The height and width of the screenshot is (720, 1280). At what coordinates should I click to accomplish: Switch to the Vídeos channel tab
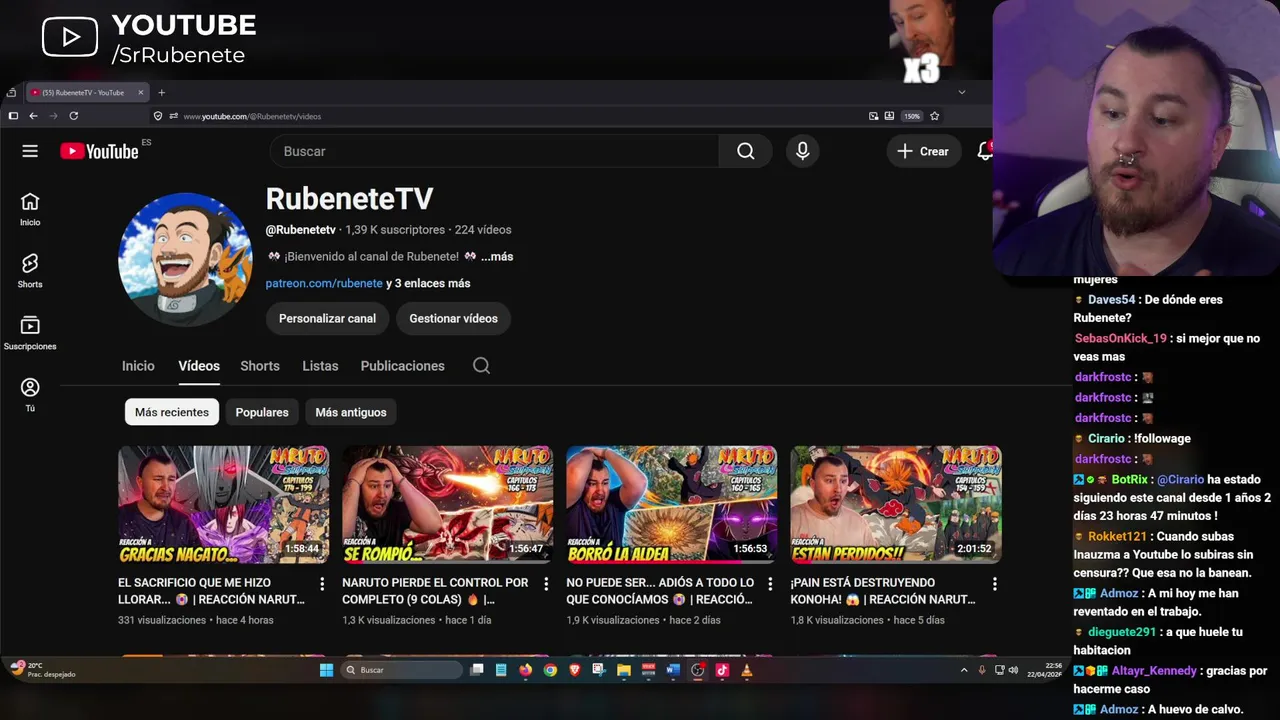(199, 366)
